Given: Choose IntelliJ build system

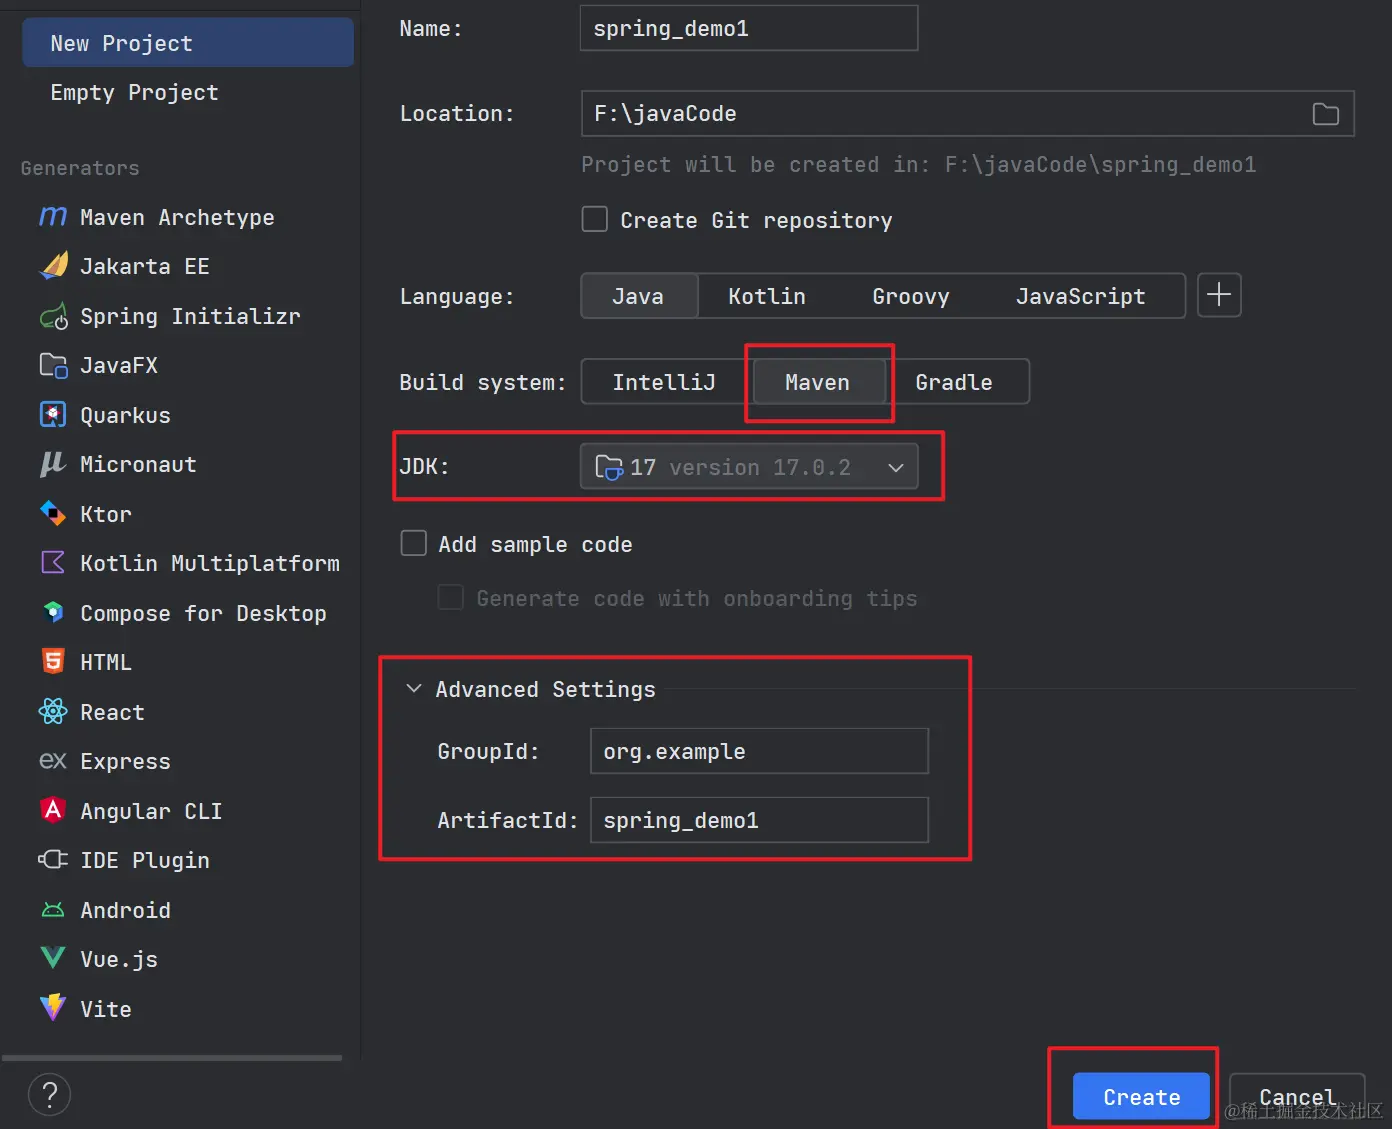Looking at the screenshot, I should point(664,382).
